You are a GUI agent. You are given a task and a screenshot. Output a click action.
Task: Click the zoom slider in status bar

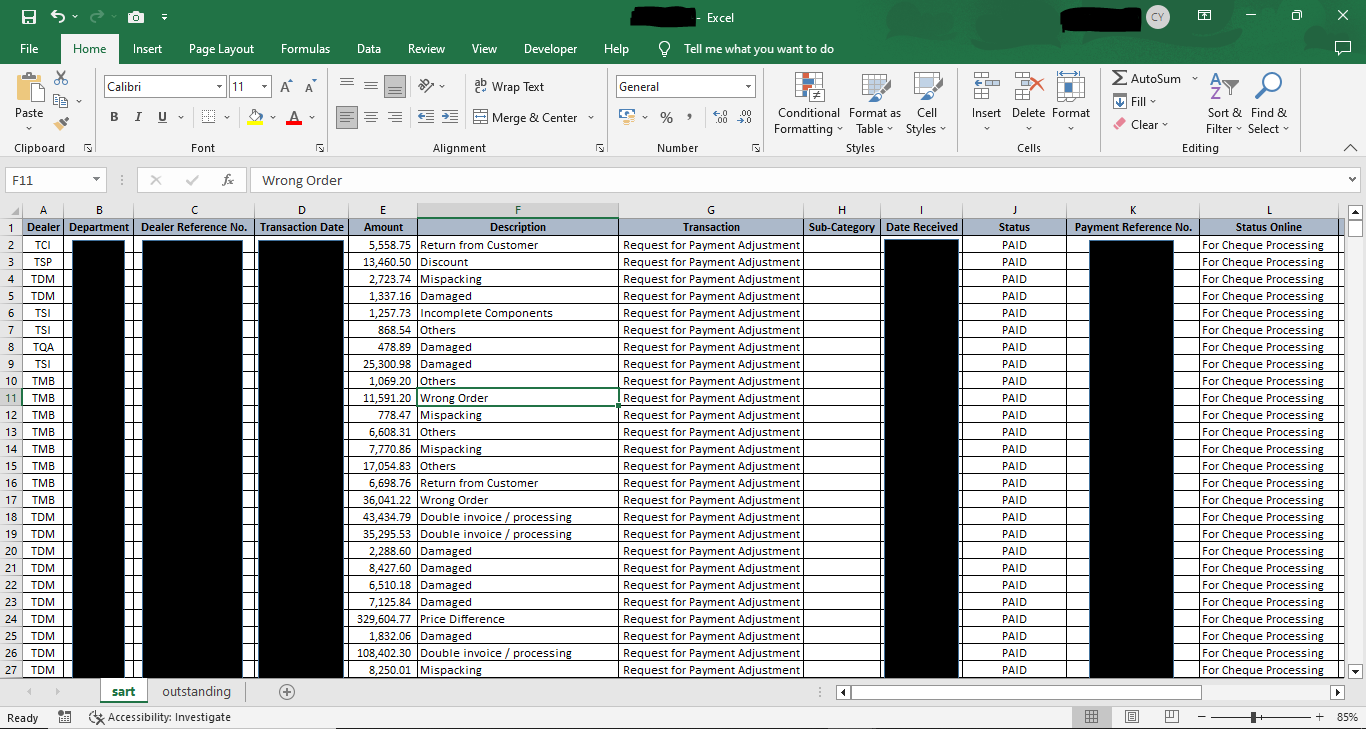click(1253, 717)
